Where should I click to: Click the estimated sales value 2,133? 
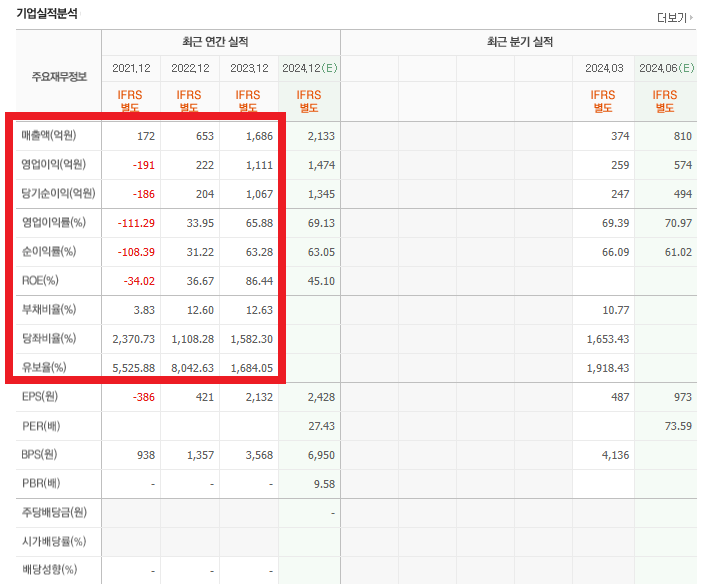(321, 136)
